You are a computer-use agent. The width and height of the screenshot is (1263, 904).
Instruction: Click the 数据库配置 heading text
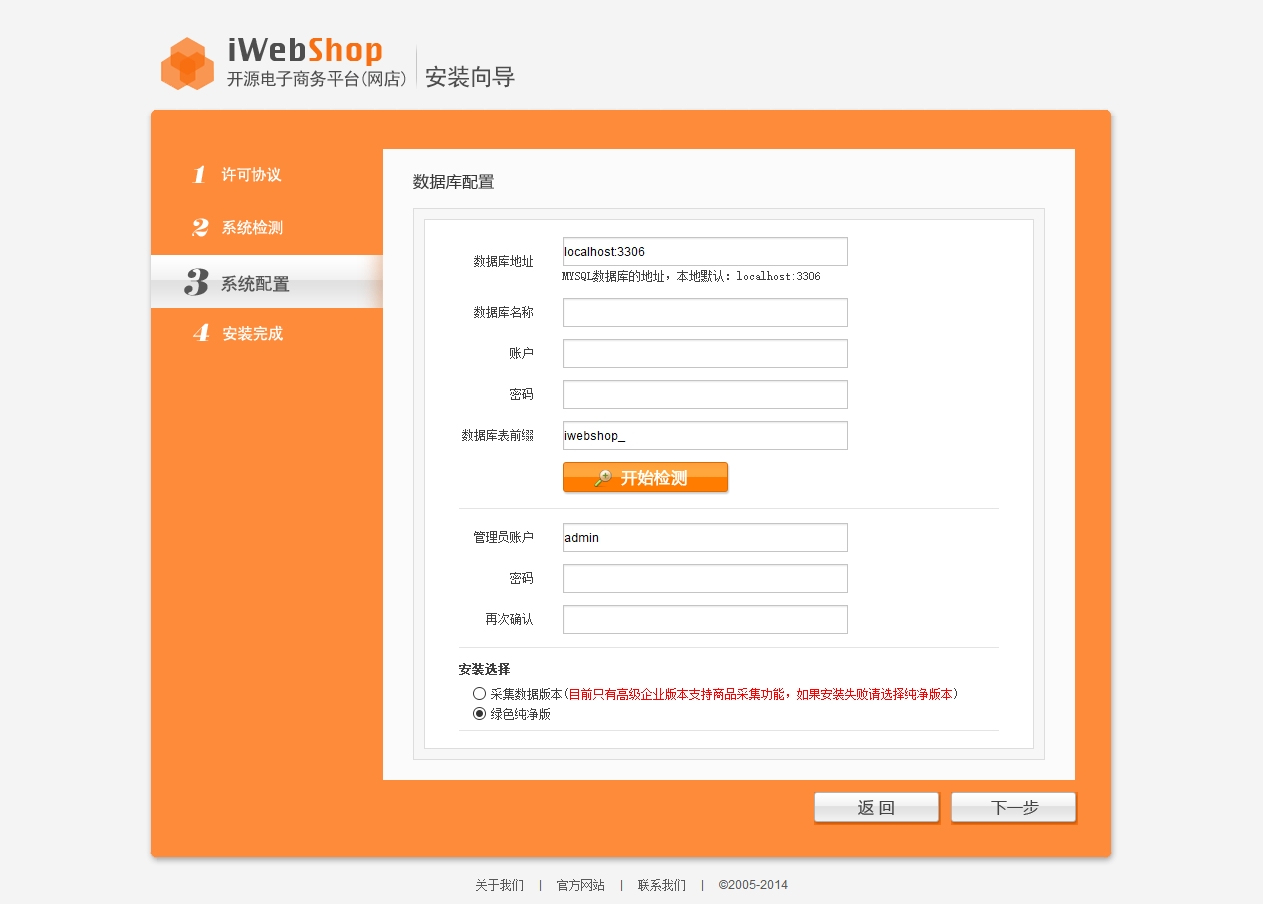453,182
